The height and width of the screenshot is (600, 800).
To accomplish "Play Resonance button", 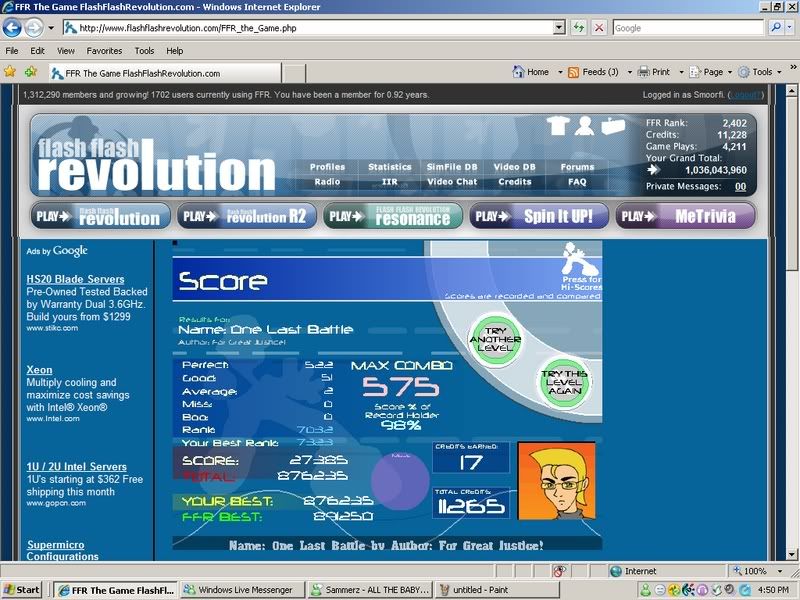I will pos(393,216).
